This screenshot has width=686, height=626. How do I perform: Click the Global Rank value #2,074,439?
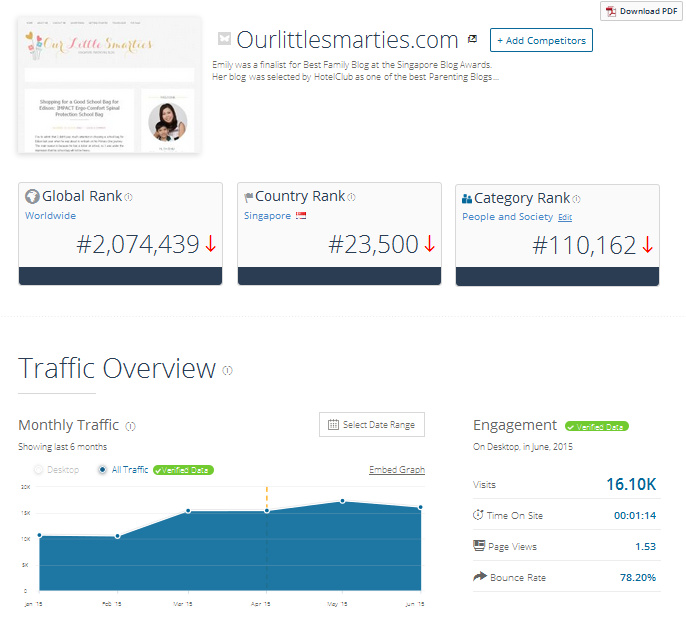138,244
